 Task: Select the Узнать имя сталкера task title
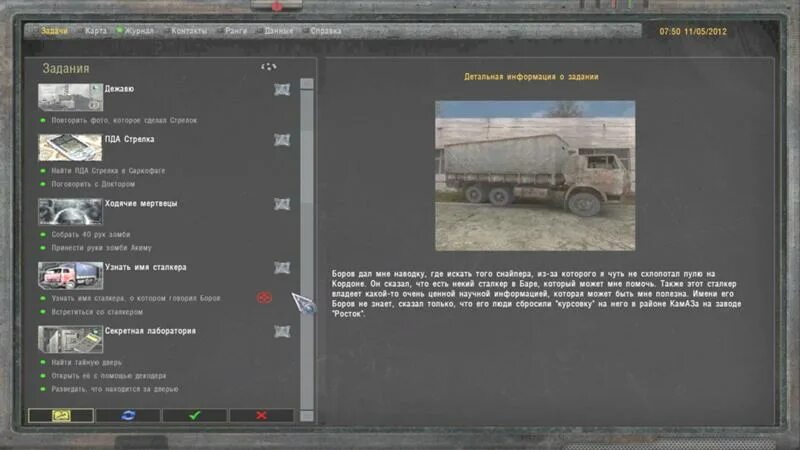point(145,267)
